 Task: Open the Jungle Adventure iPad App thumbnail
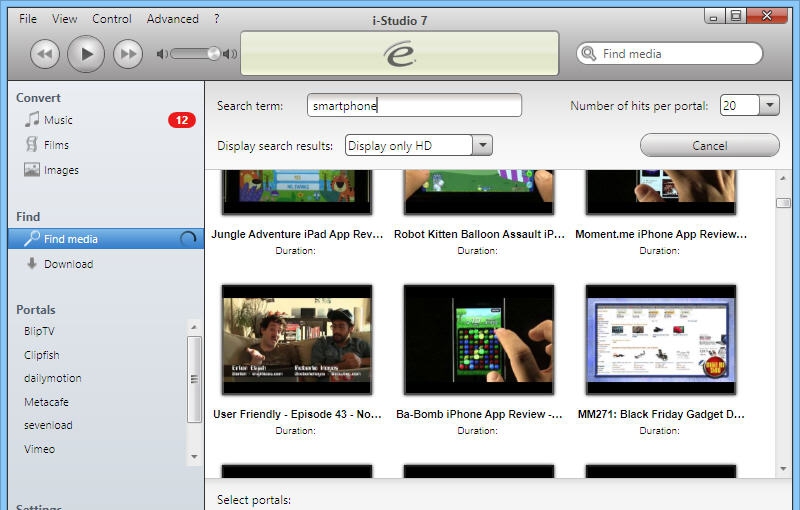point(297,192)
